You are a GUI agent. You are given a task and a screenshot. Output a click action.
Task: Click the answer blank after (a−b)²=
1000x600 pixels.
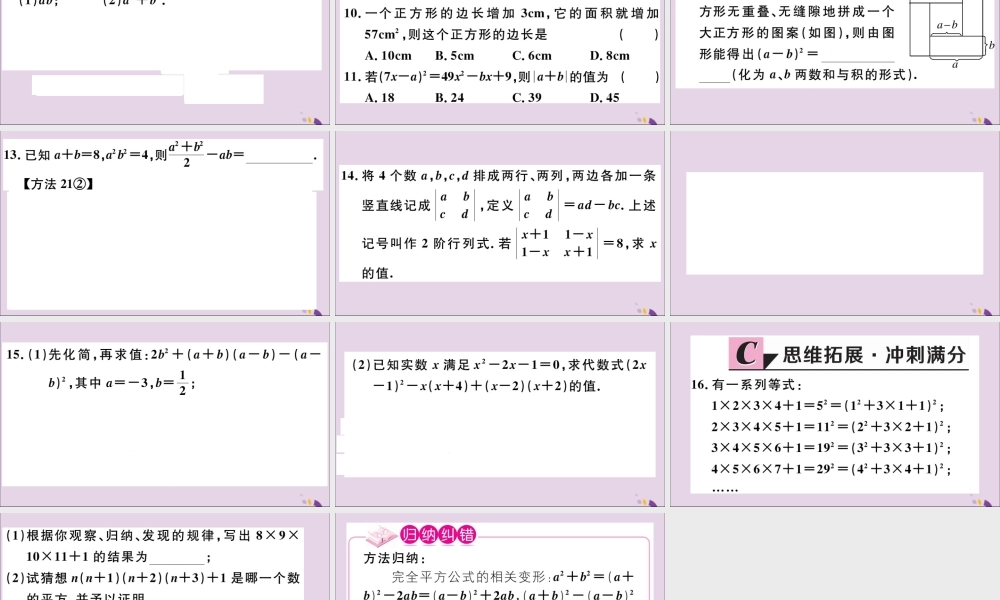coord(858,55)
